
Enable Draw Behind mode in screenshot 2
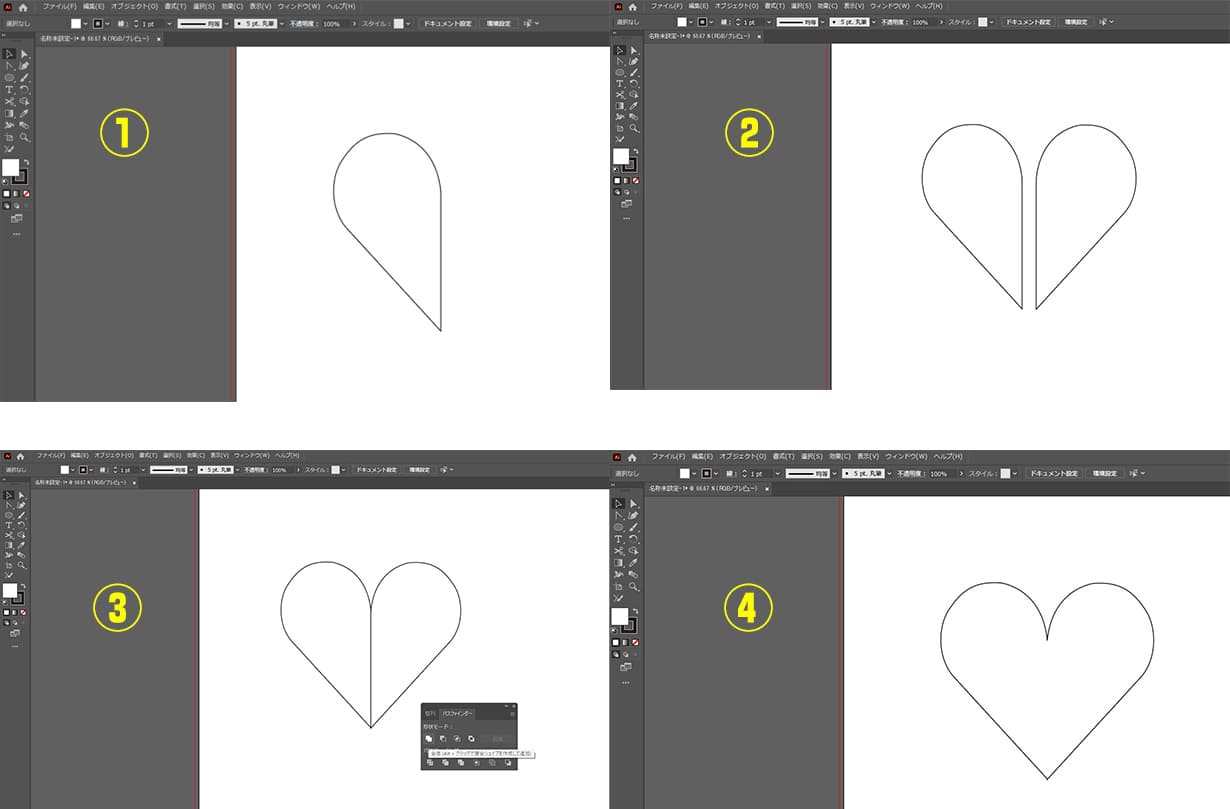coord(627,190)
